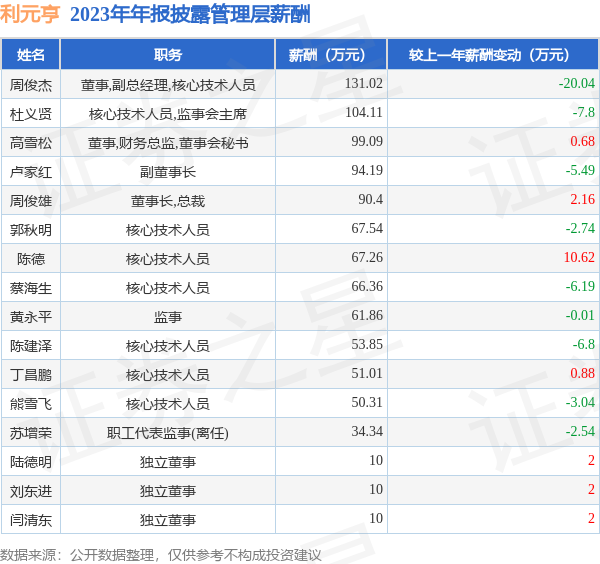Select the name 蔡海生

(x=31, y=288)
